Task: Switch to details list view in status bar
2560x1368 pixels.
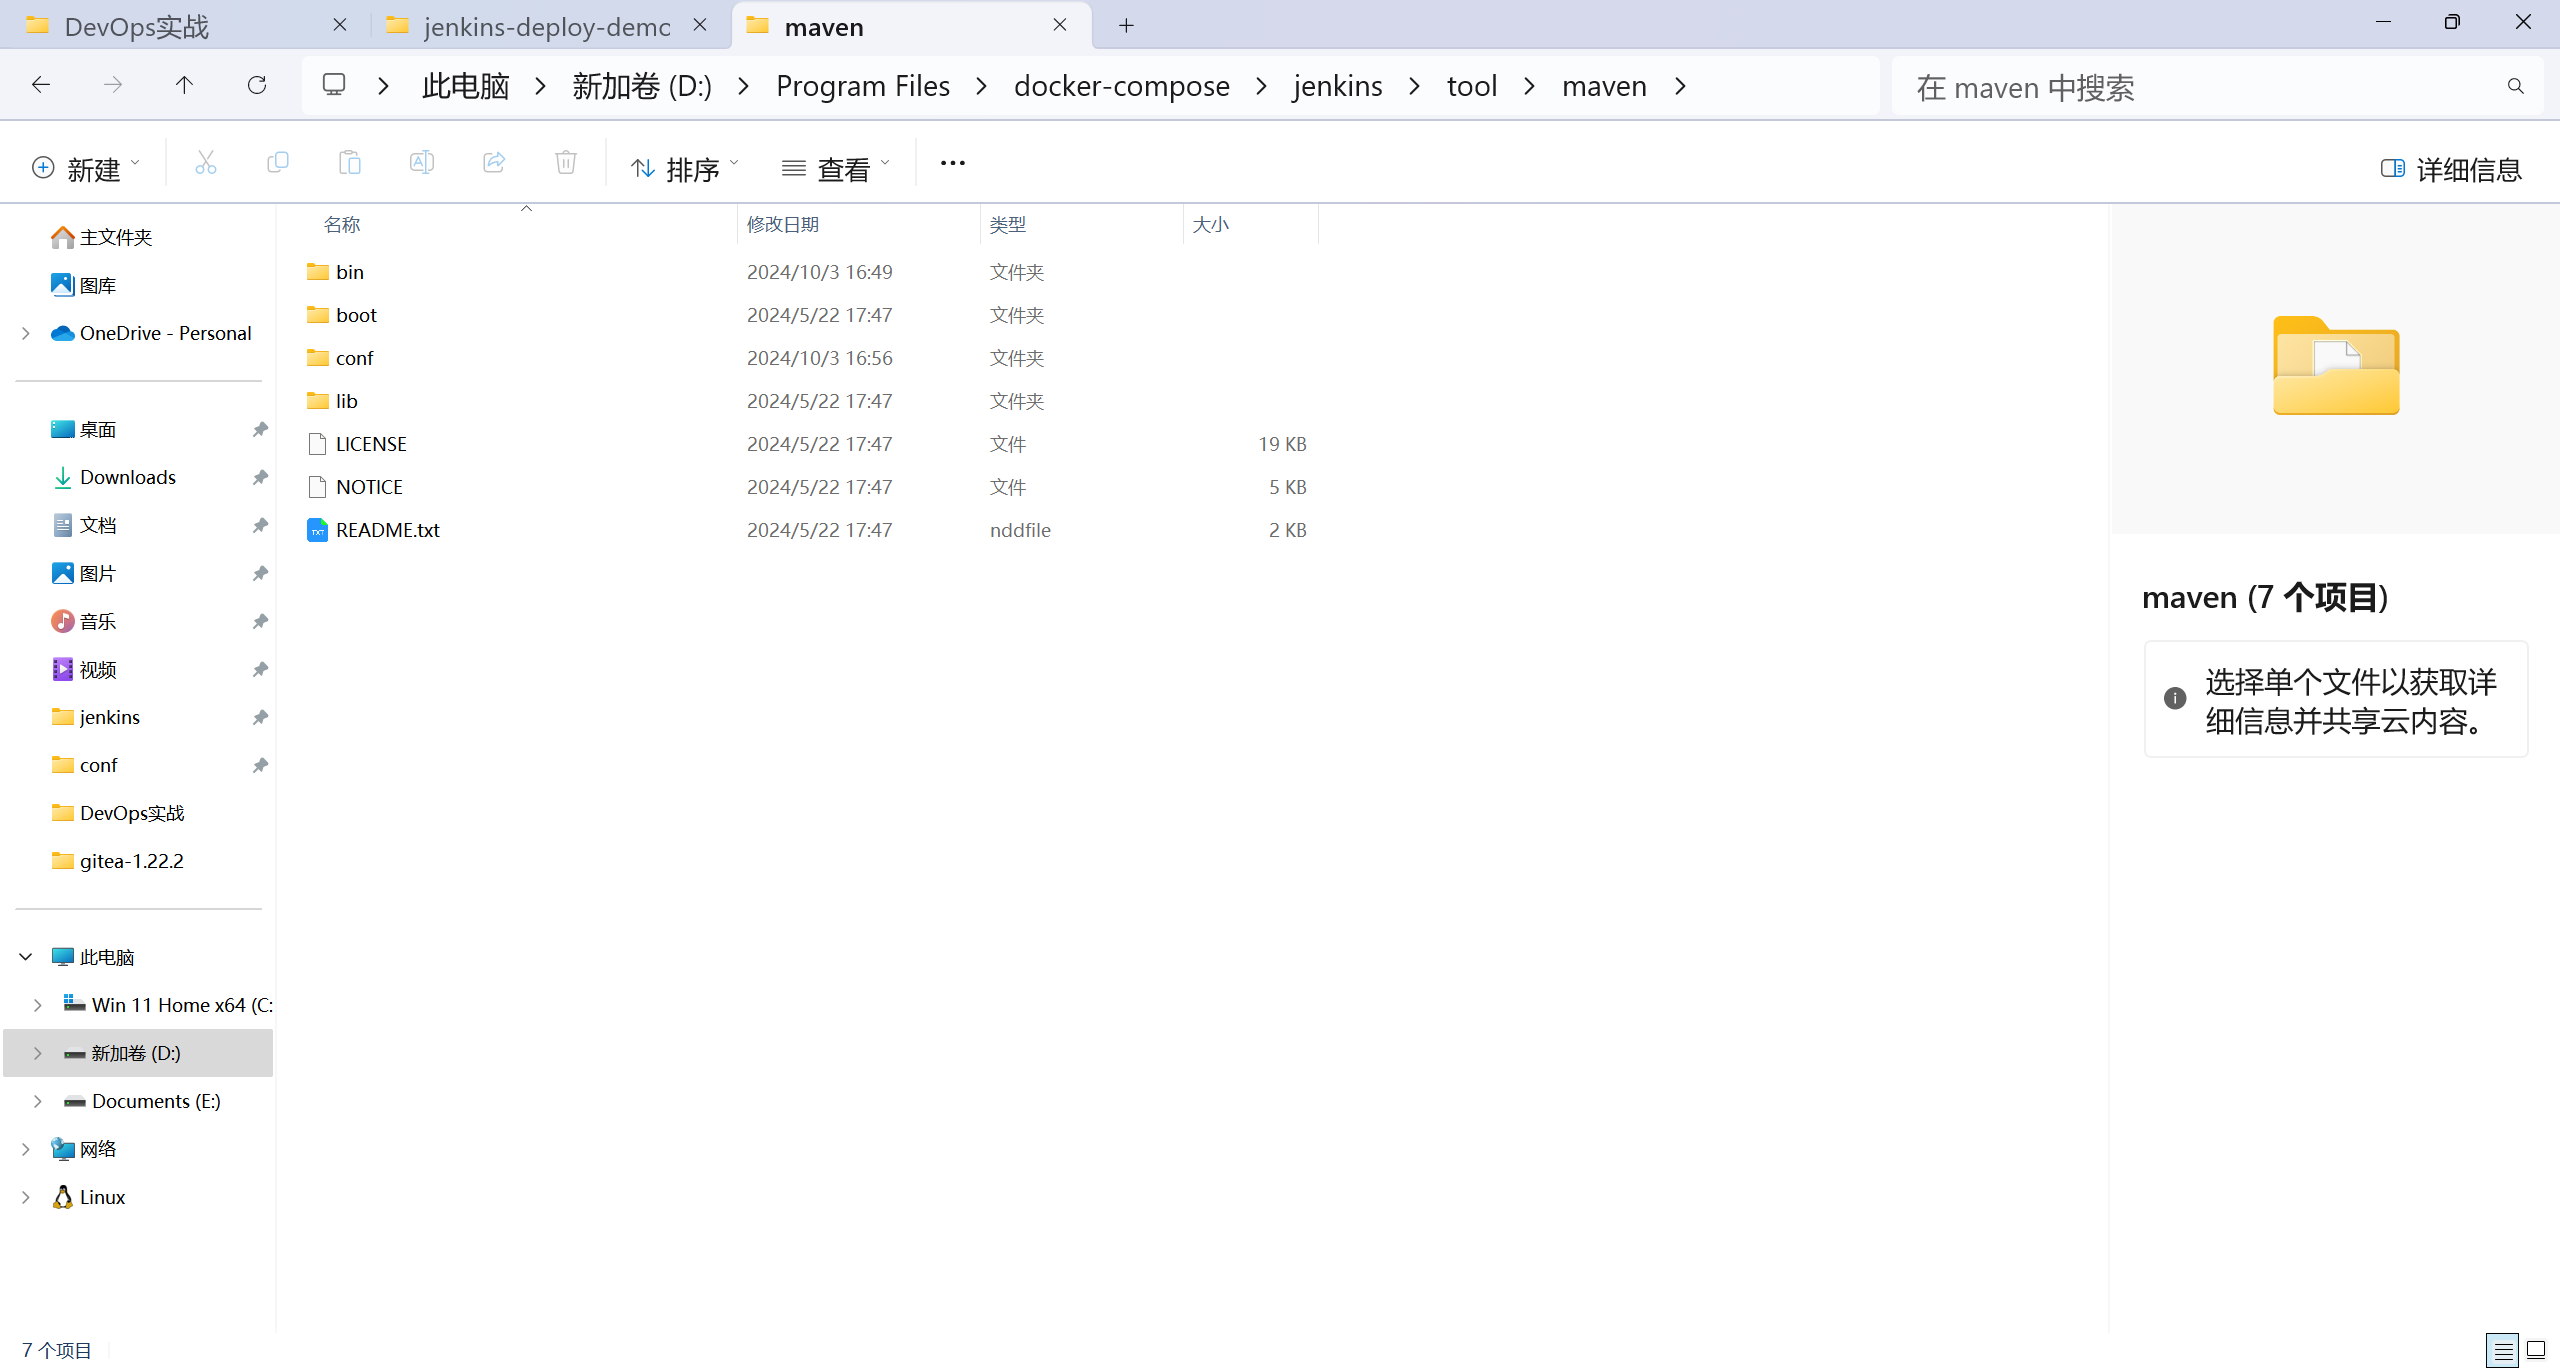Action: (x=2502, y=1350)
